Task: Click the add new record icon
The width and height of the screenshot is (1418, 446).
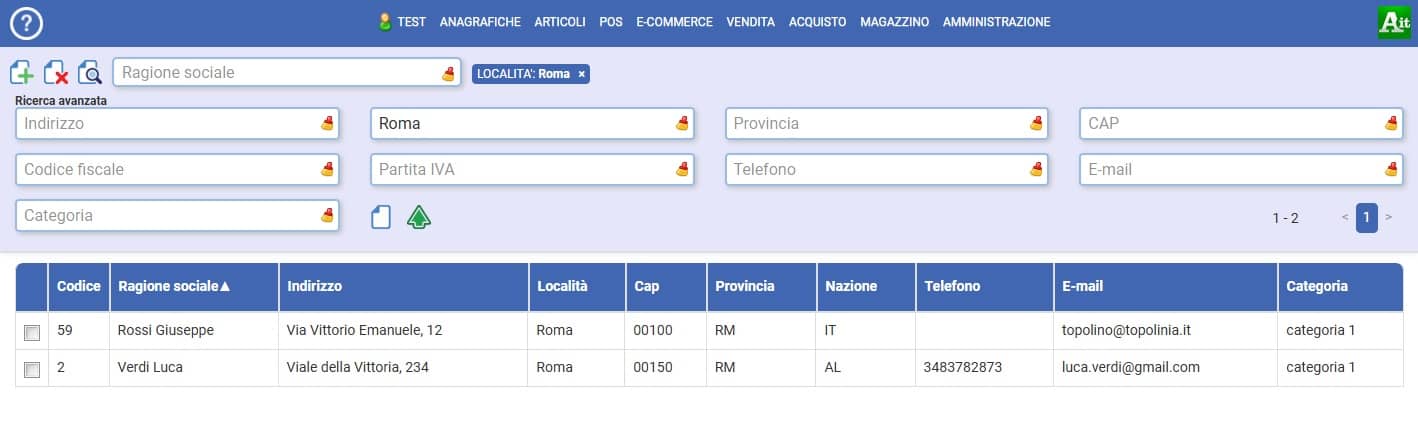Action: tap(22, 72)
